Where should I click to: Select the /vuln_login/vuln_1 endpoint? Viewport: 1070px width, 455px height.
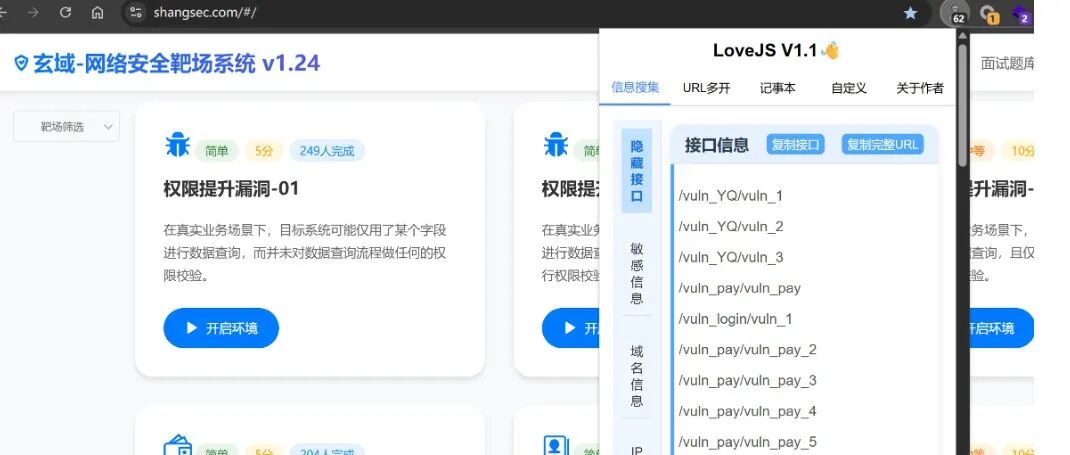(736, 319)
